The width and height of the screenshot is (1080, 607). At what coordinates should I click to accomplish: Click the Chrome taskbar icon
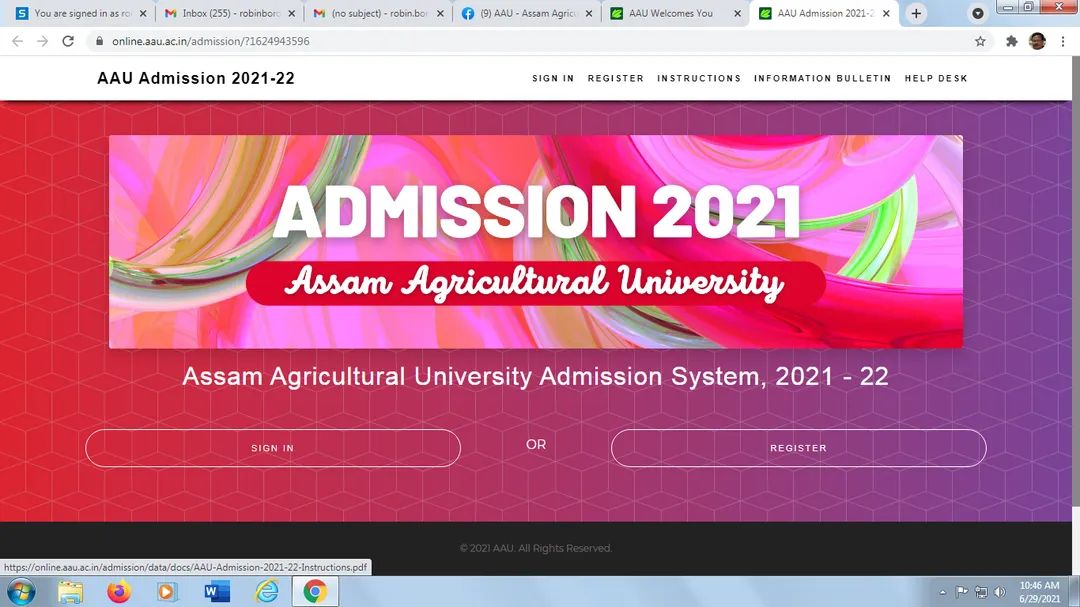click(x=315, y=591)
